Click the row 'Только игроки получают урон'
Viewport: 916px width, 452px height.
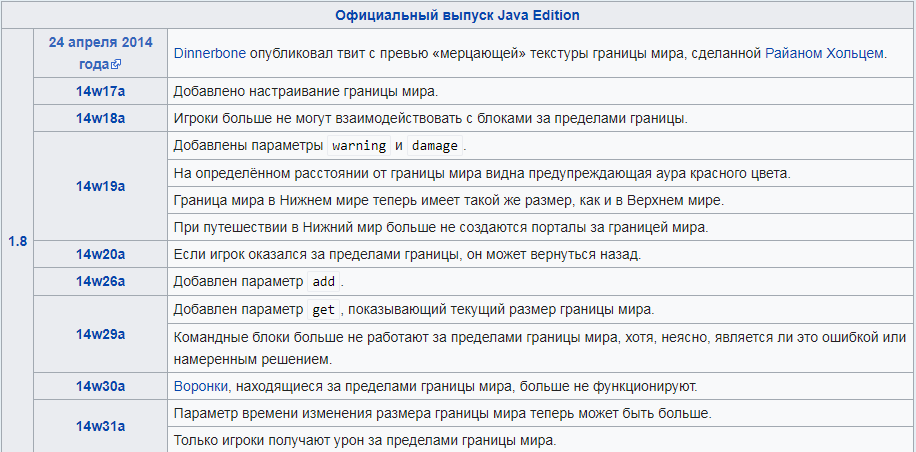541,439
